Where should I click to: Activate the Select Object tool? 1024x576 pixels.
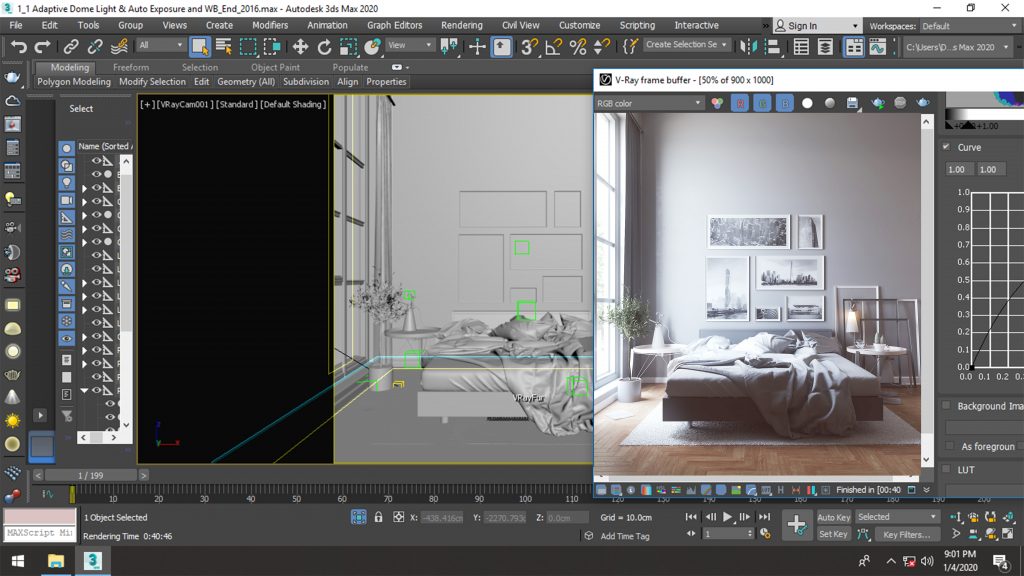click(x=199, y=46)
